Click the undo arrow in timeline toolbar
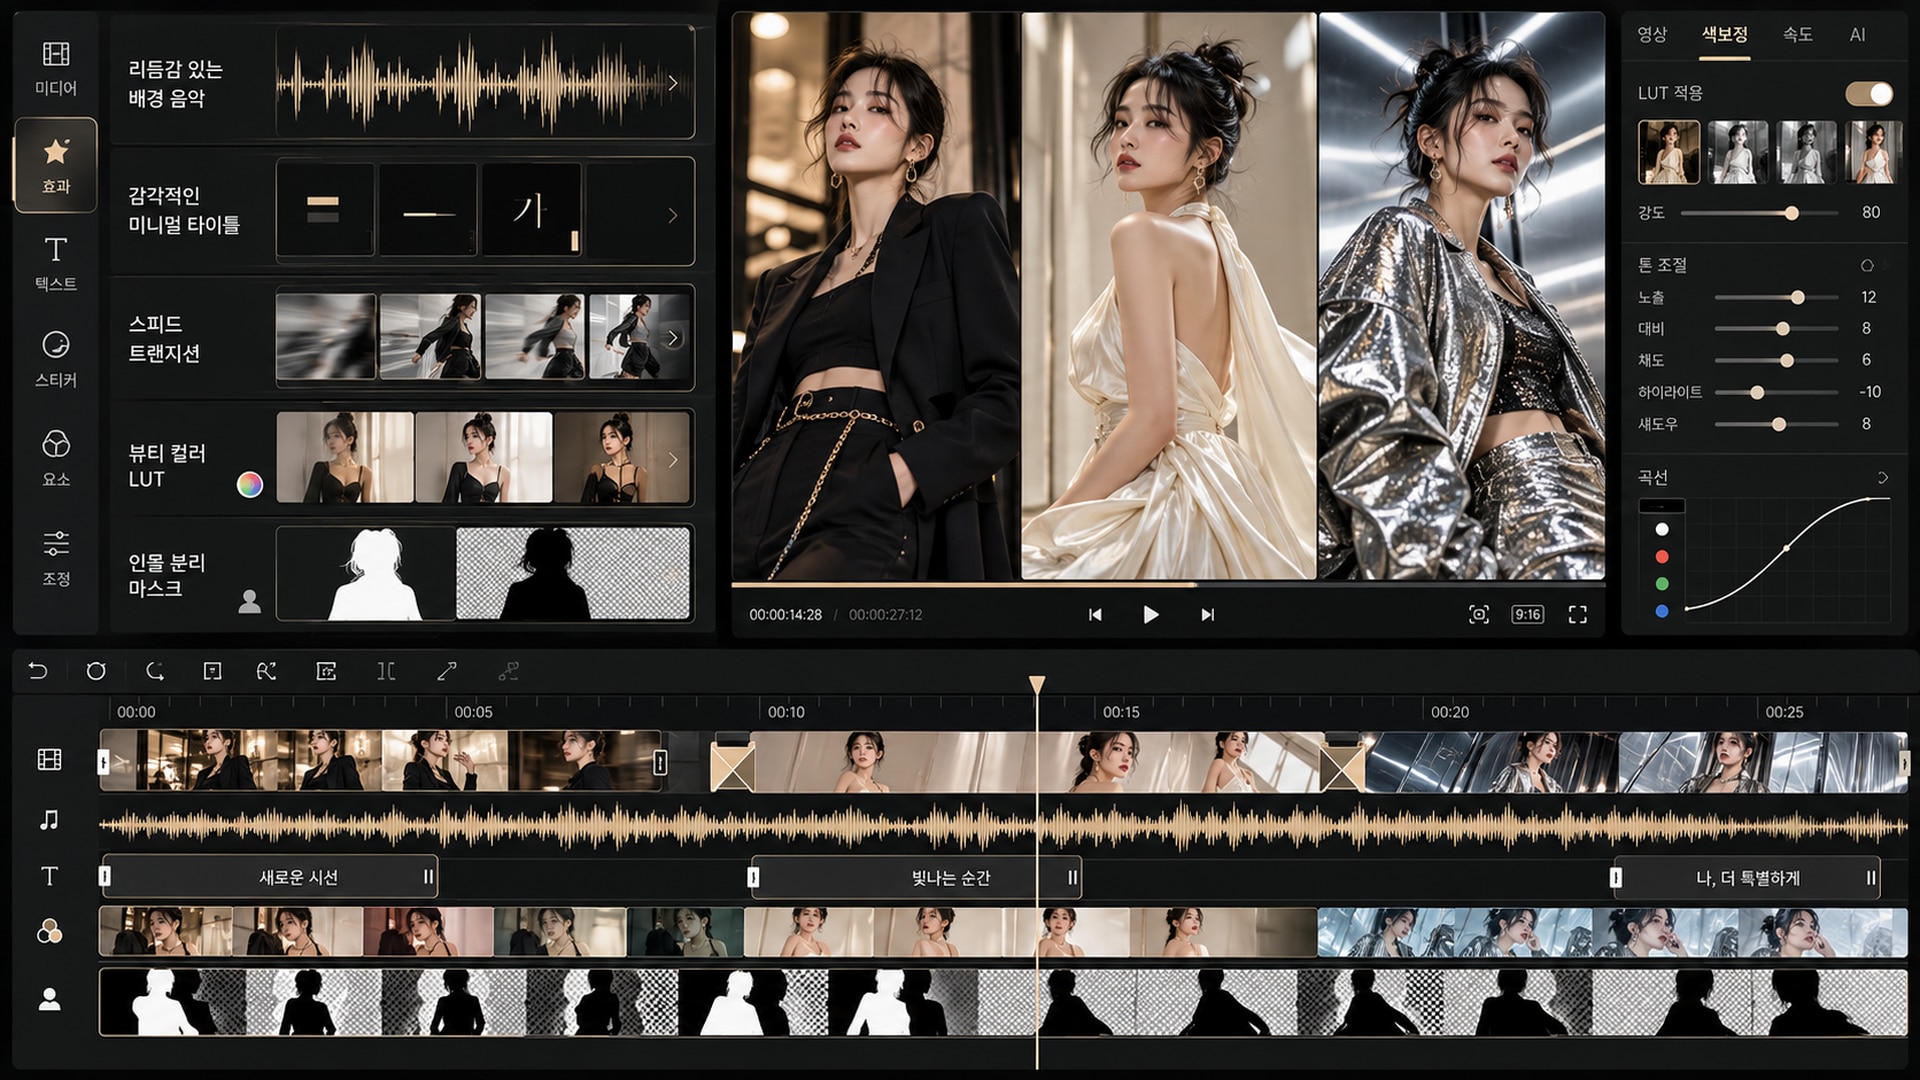Image resolution: width=1920 pixels, height=1080 pixels. 38,671
